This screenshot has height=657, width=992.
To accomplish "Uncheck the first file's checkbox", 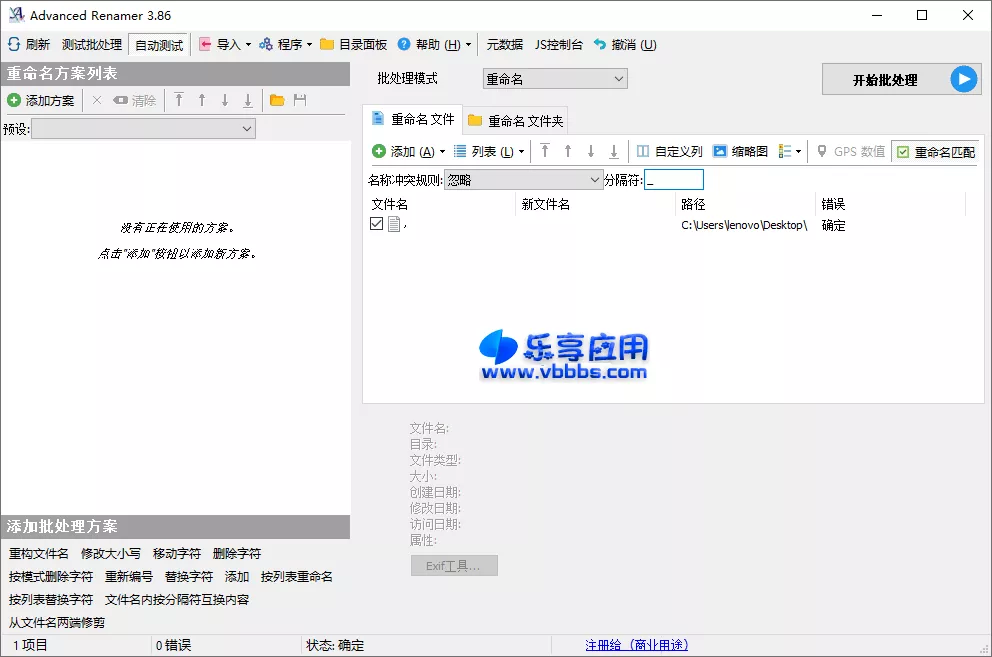I will tap(376, 223).
